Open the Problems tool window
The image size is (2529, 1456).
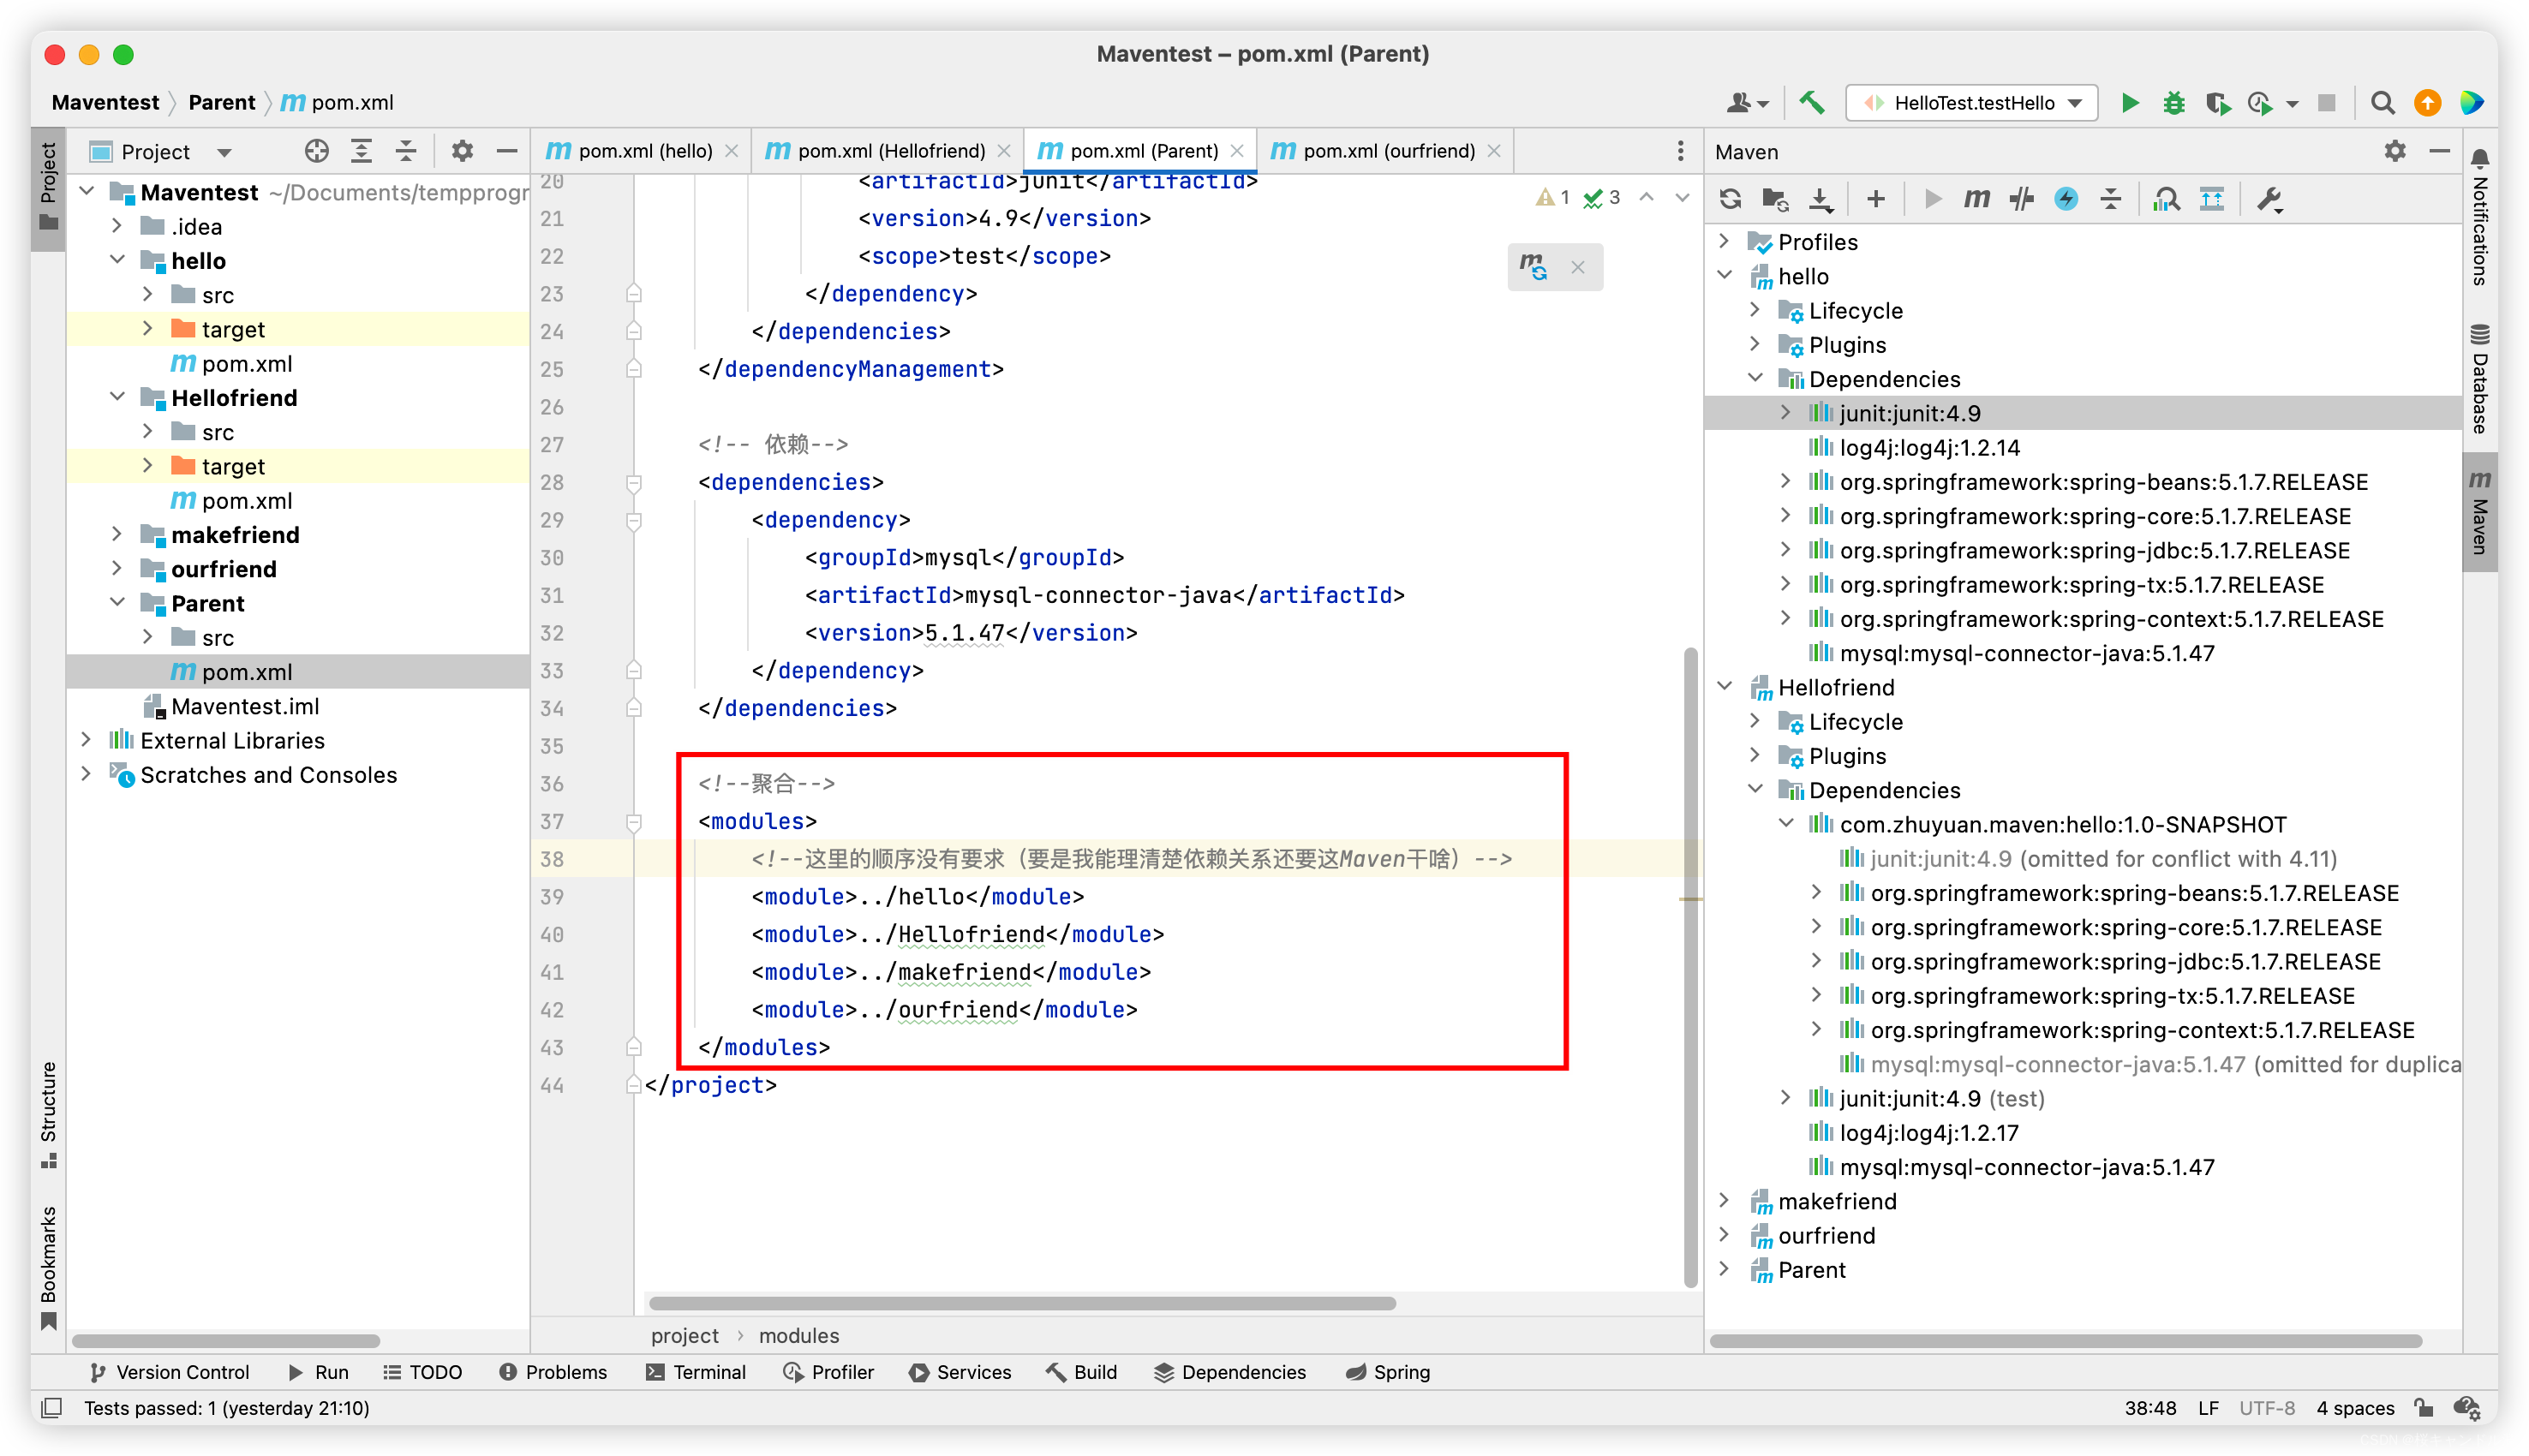(x=553, y=1372)
